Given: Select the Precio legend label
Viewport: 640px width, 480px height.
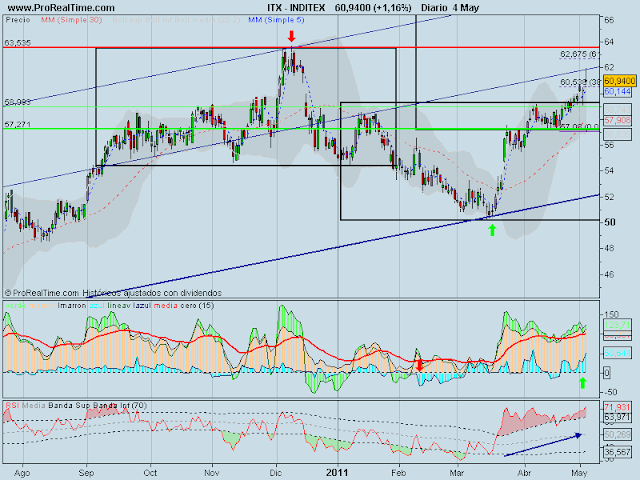Looking at the screenshot, I should pos(18,20).
